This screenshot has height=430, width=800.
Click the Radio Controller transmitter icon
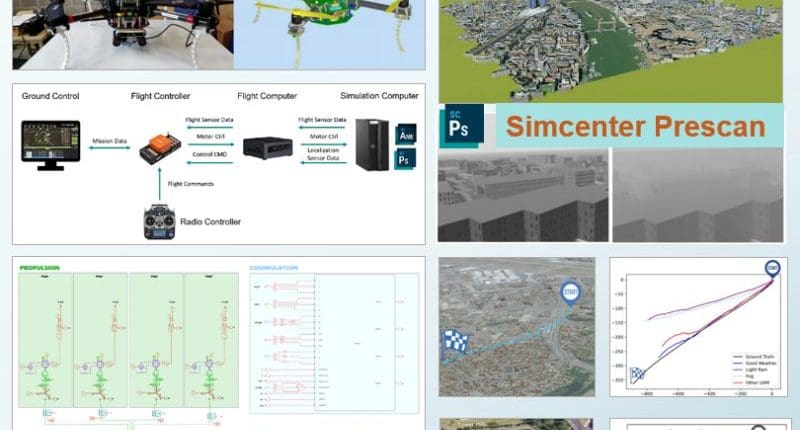point(159,221)
